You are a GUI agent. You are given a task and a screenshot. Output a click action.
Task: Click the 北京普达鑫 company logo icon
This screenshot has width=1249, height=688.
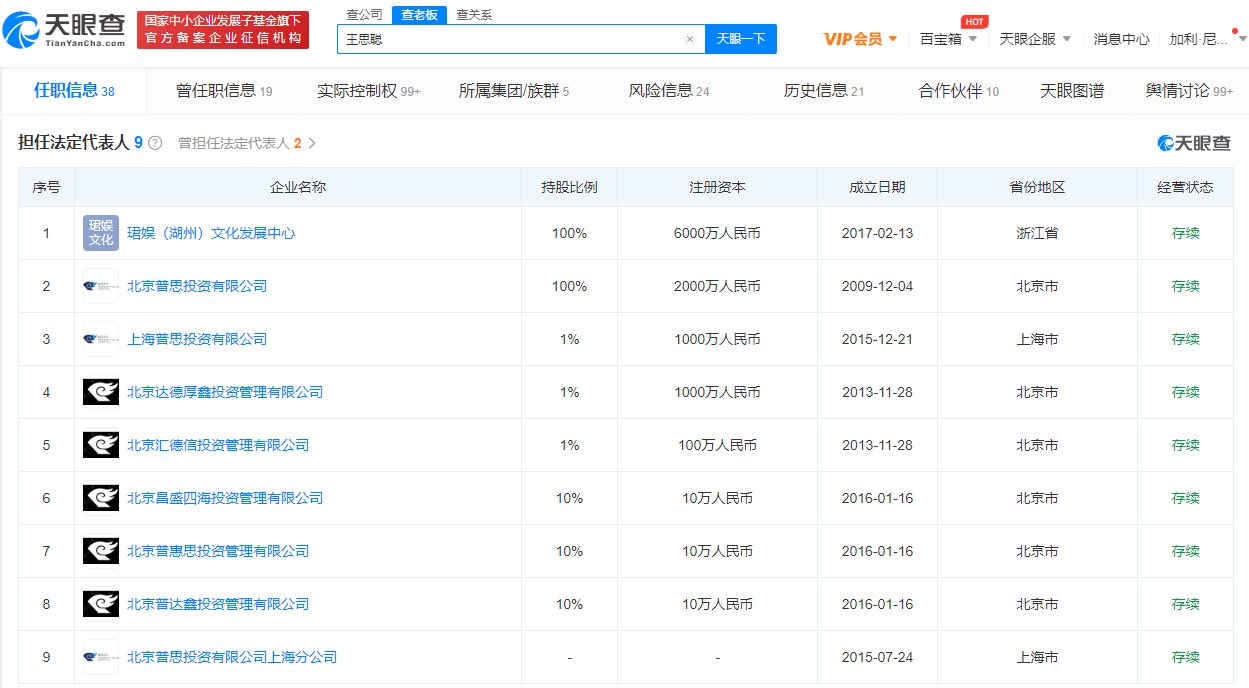101,604
